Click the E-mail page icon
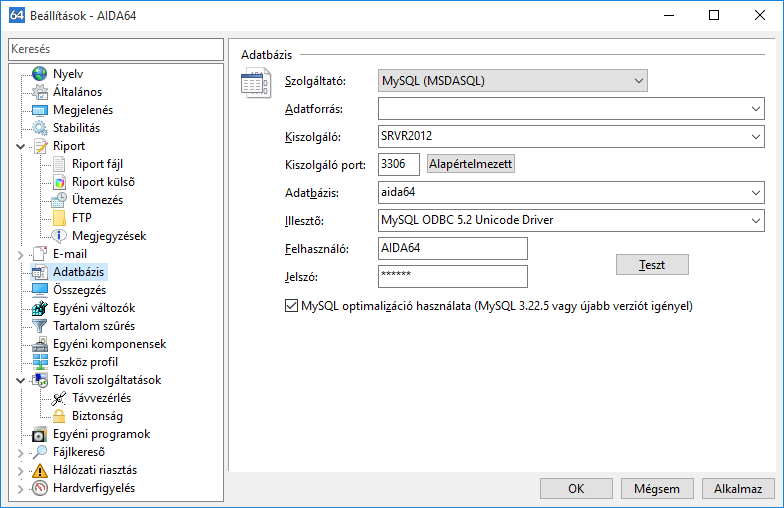784x508 pixels. click(40, 254)
